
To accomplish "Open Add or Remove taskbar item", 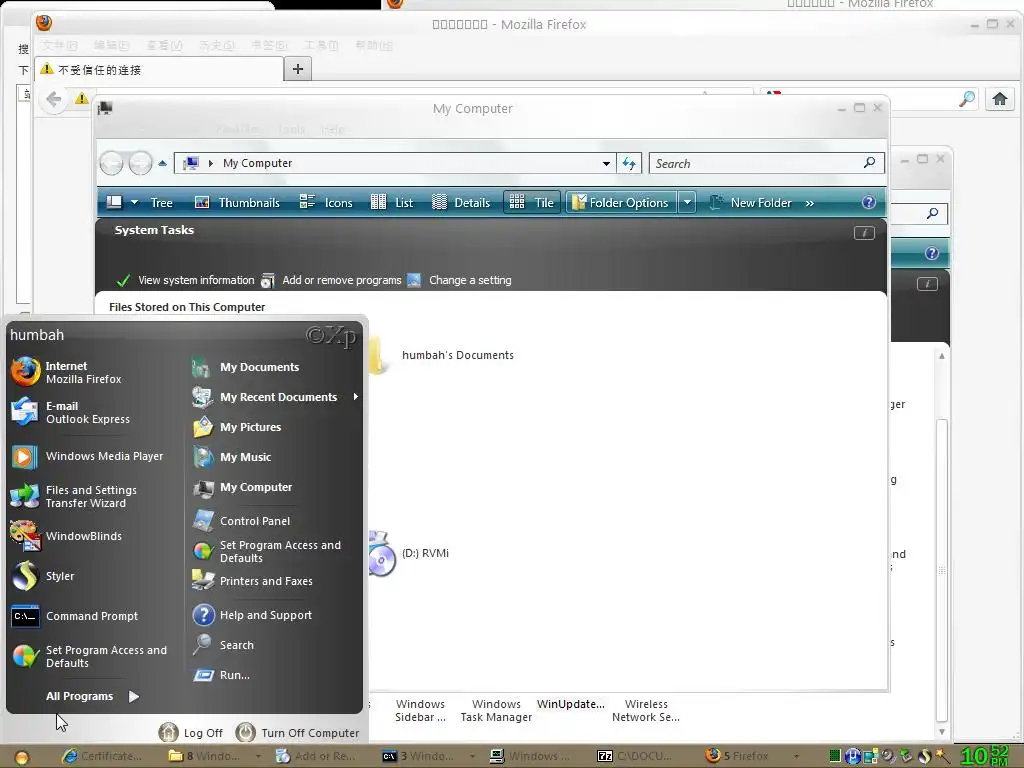I will click(x=317, y=756).
